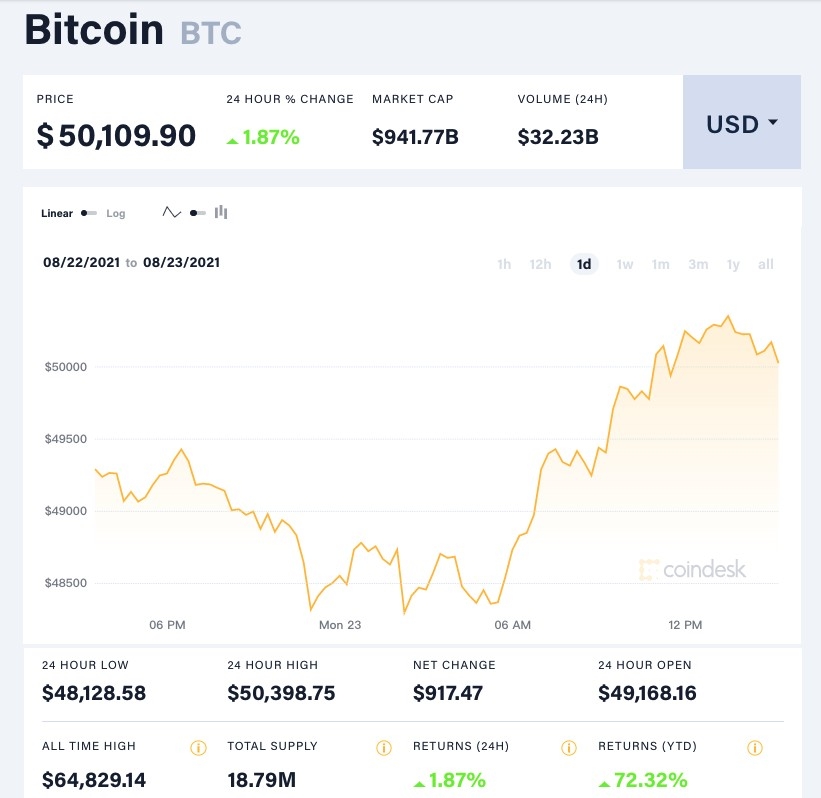Select the bar chart type icon

tap(220, 211)
